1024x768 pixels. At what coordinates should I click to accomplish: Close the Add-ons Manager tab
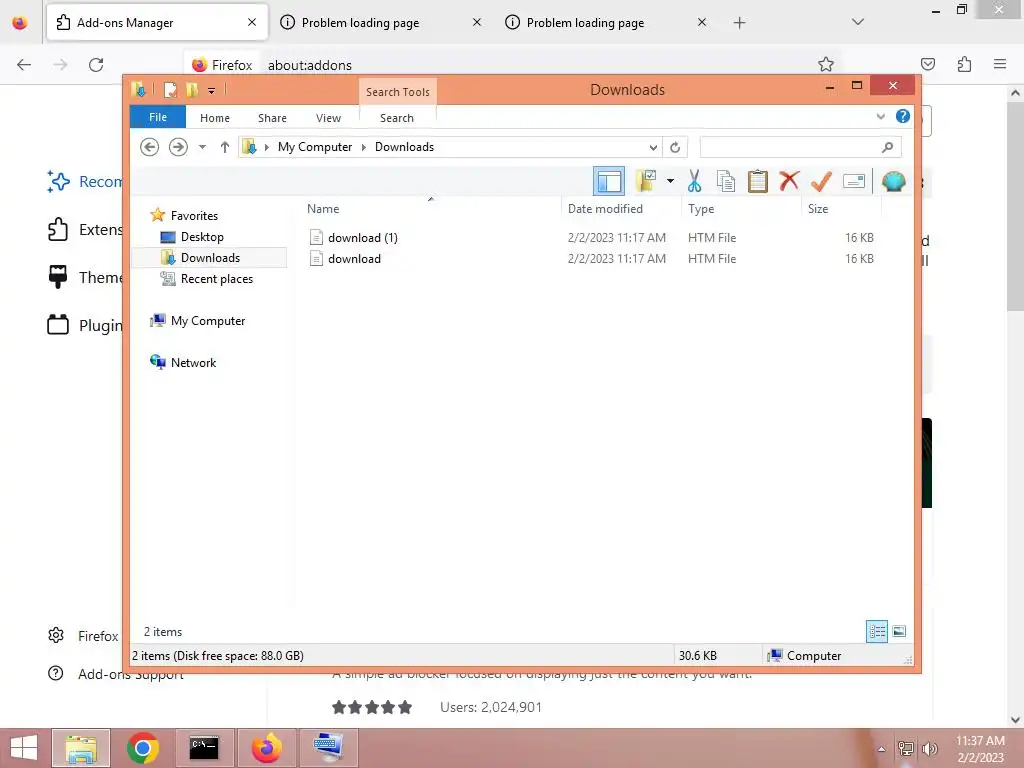pos(252,22)
